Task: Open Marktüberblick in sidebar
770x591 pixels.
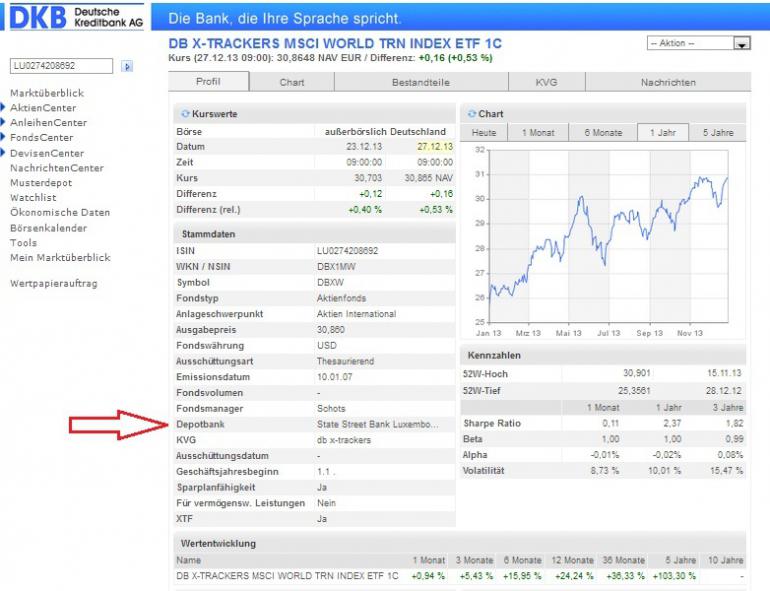Action: pyautogui.click(x=47, y=93)
